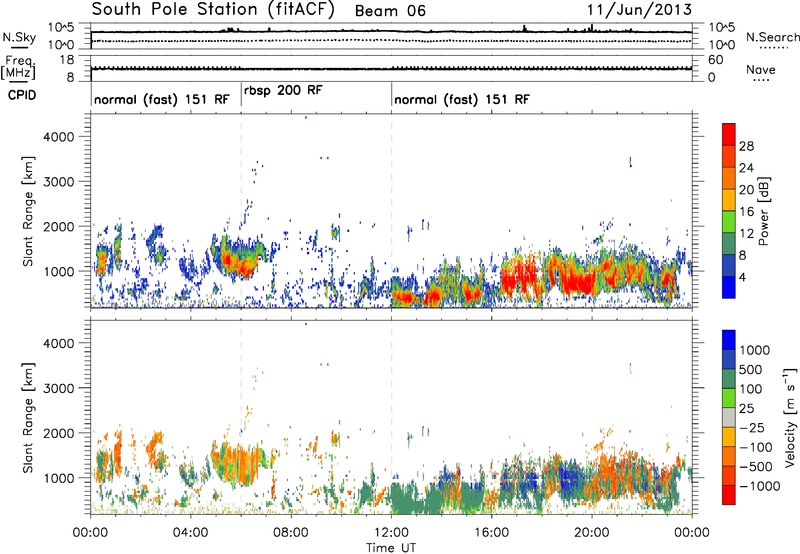Click the '2000' tick in the velocity panel
This screenshot has width=800, height=554.
point(59,433)
